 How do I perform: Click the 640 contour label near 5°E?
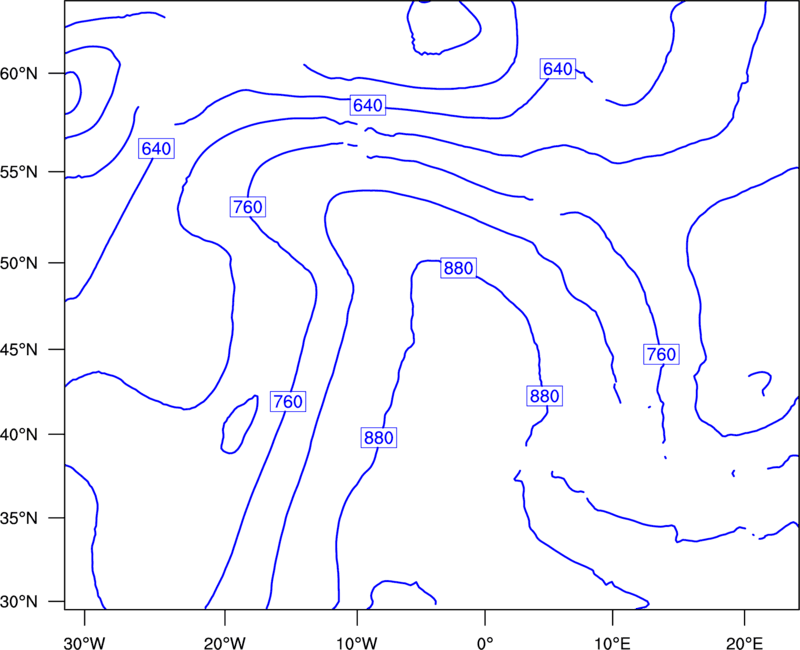click(x=558, y=69)
